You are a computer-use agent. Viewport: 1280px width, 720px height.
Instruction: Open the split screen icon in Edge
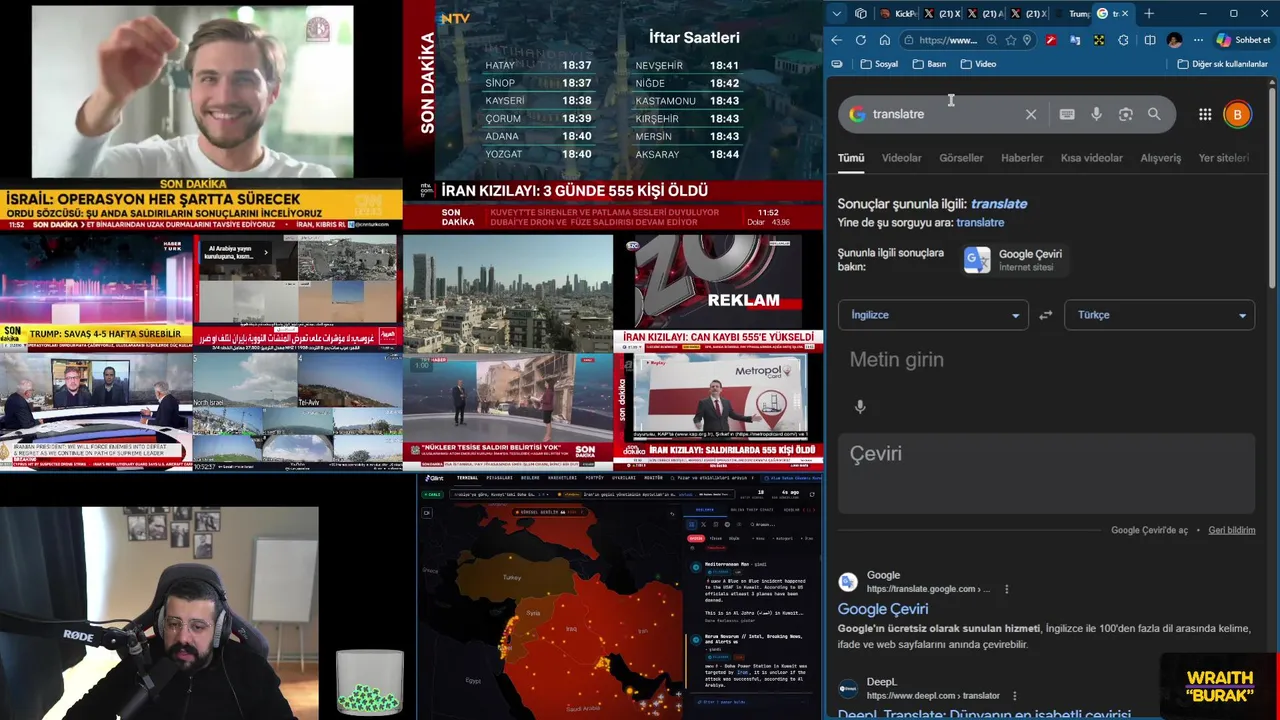[1150, 40]
